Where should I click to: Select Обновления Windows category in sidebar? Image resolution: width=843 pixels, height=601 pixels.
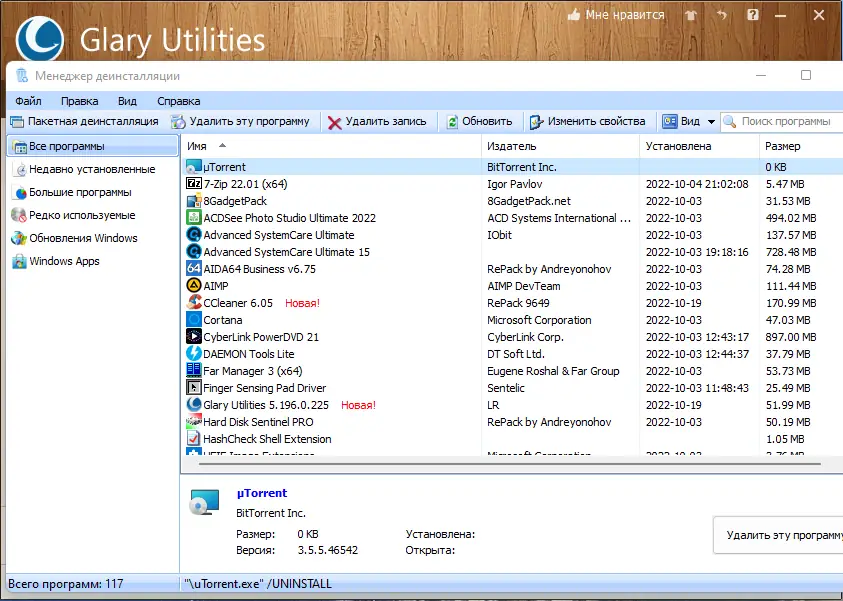point(83,238)
